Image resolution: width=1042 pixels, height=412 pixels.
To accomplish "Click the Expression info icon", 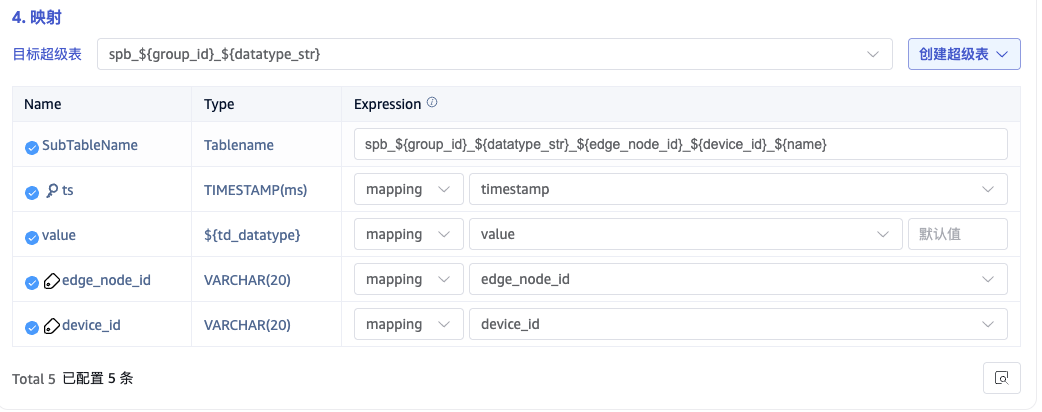I will pos(432,103).
